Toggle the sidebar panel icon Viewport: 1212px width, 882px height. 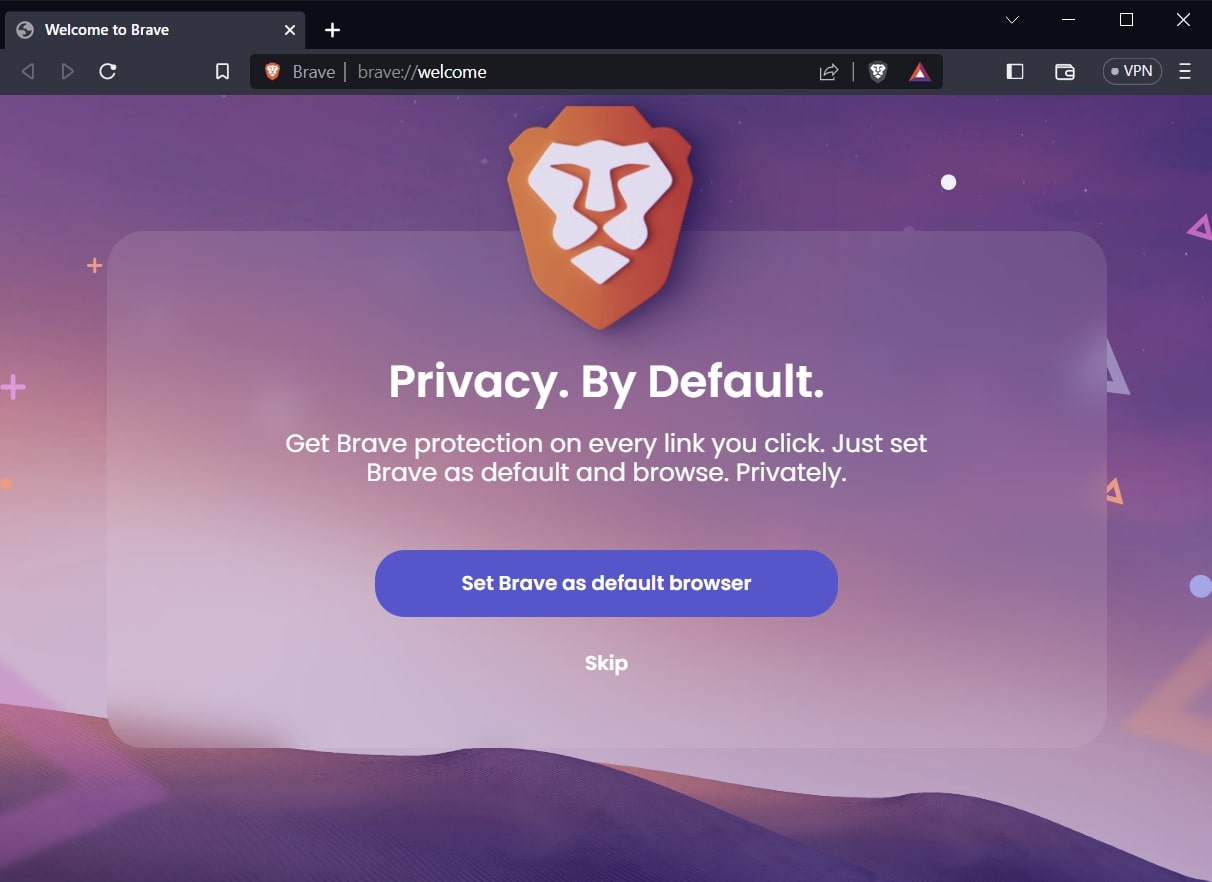tap(1015, 72)
